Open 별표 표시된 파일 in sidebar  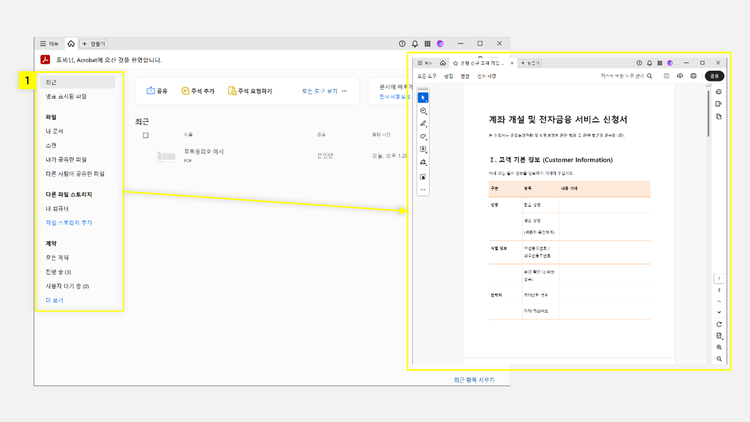(x=66, y=97)
